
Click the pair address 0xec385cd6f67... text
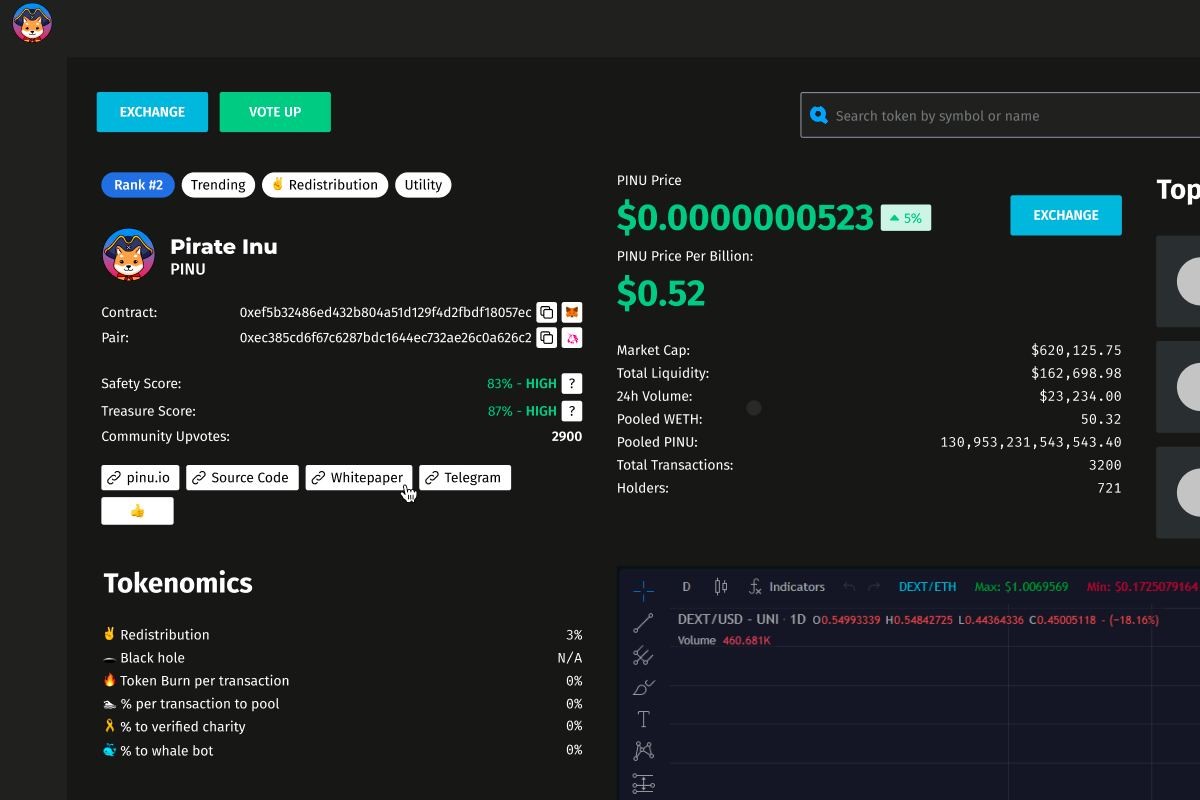click(x=385, y=338)
